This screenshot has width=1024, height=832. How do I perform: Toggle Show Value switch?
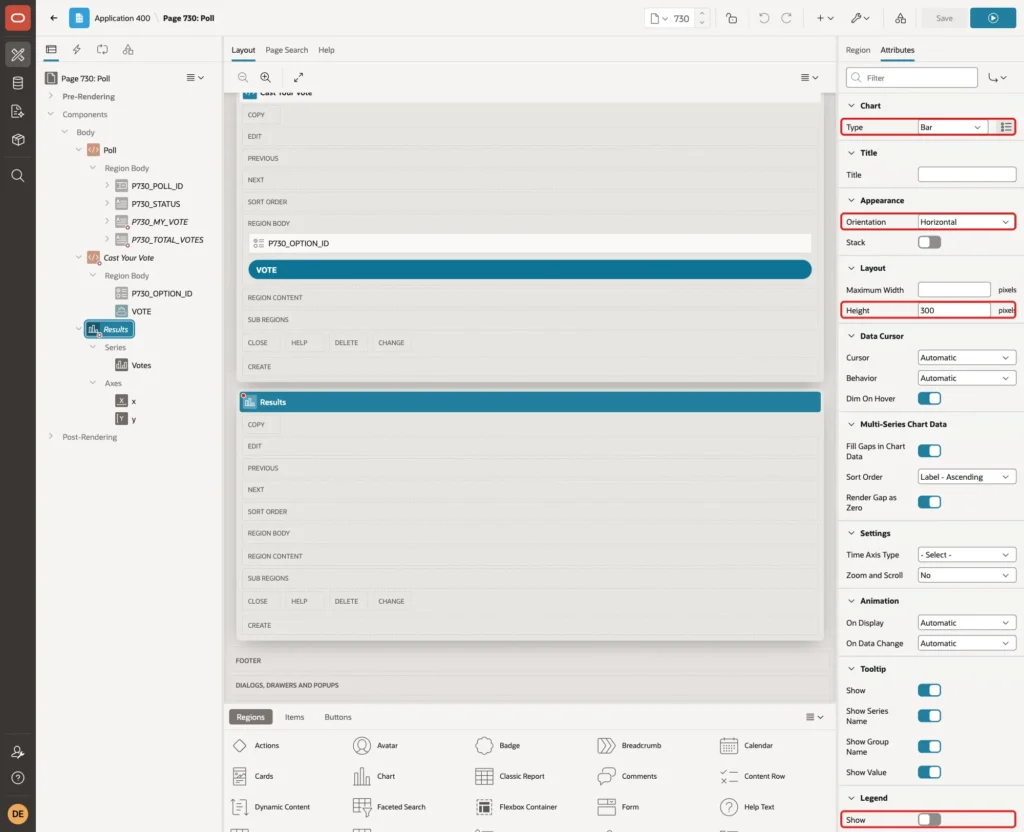(929, 772)
